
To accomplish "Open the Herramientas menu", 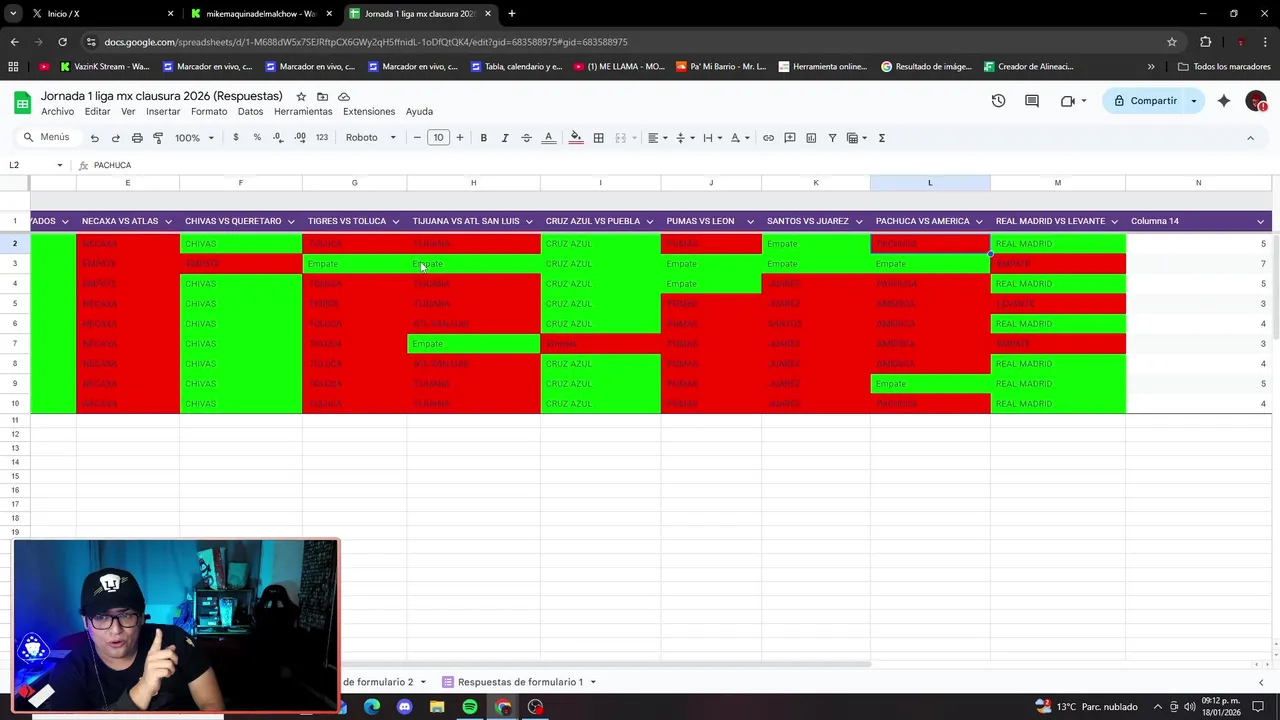I will 303,111.
